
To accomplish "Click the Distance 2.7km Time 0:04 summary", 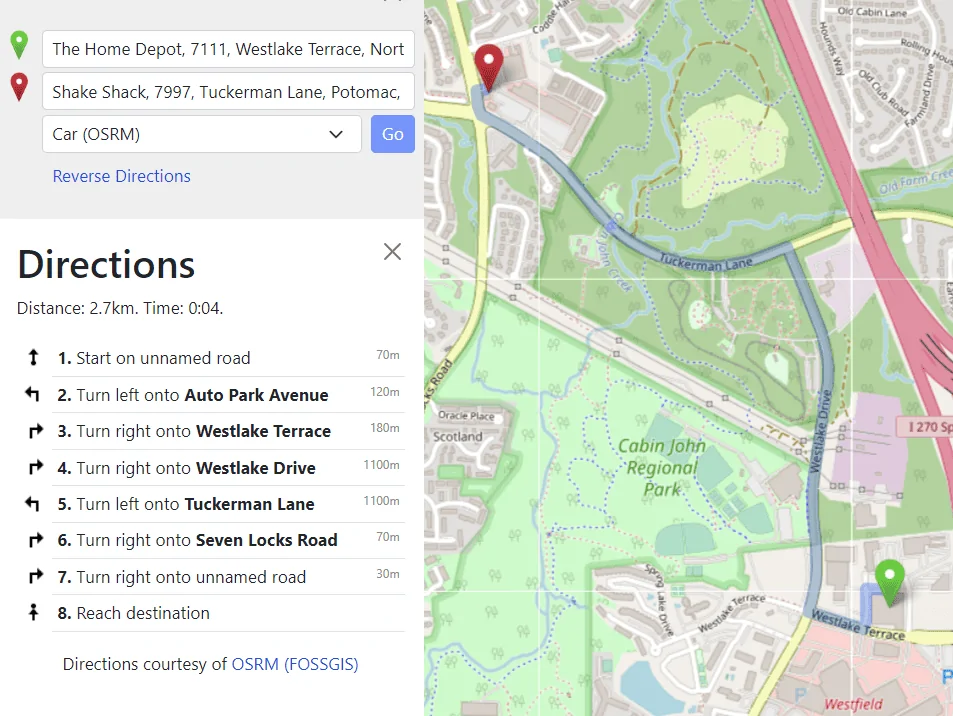I will pos(120,308).
